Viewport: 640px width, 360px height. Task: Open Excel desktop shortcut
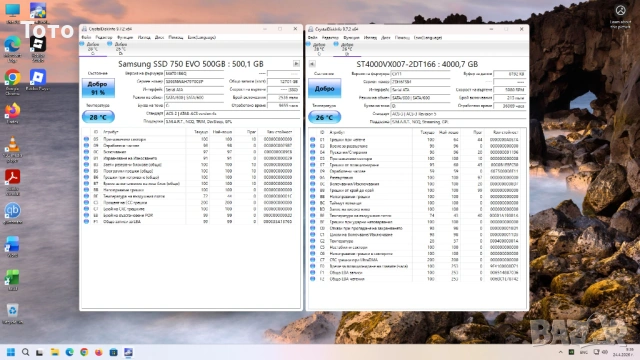[x=12, y=280]
